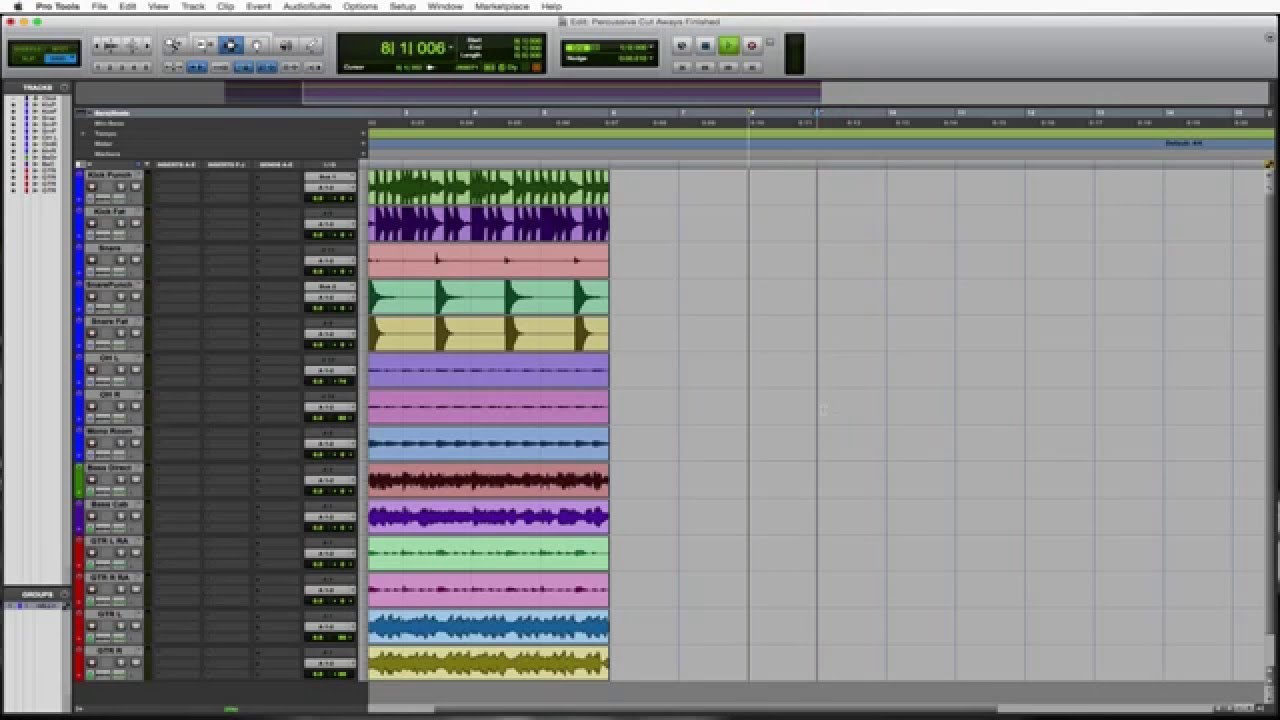
Task: Open Kick Punch input selector Bus 1
Action: click(x=329, y=177)
